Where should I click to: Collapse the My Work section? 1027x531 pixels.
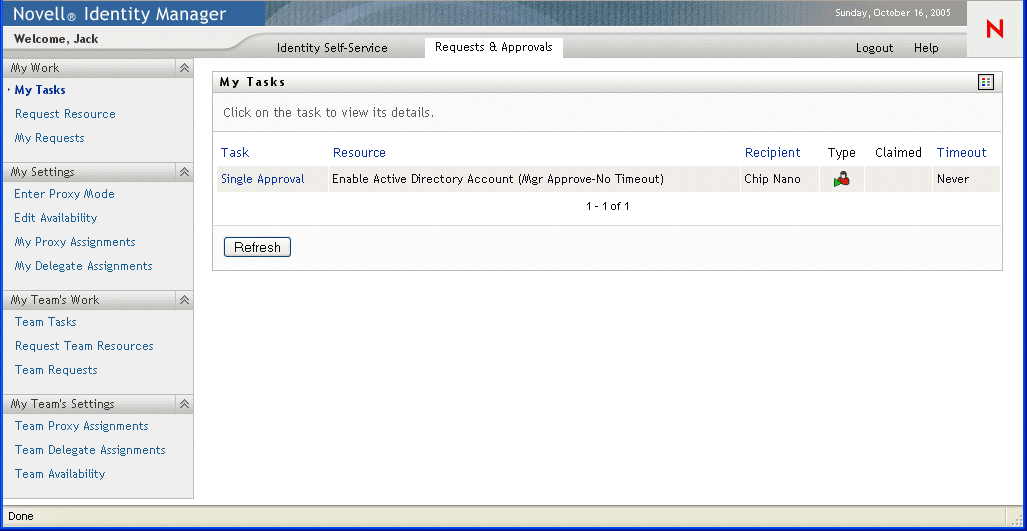click(183, 68)
